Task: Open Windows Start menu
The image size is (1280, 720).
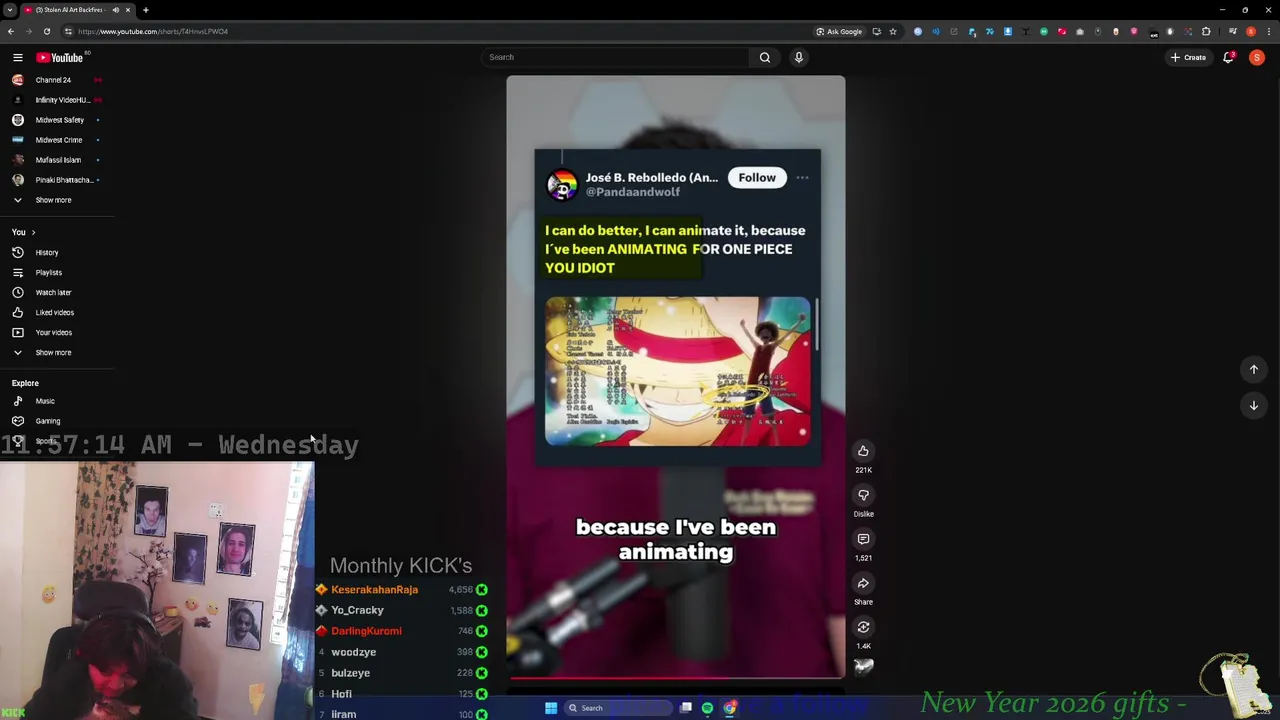Action: point(550,708)
